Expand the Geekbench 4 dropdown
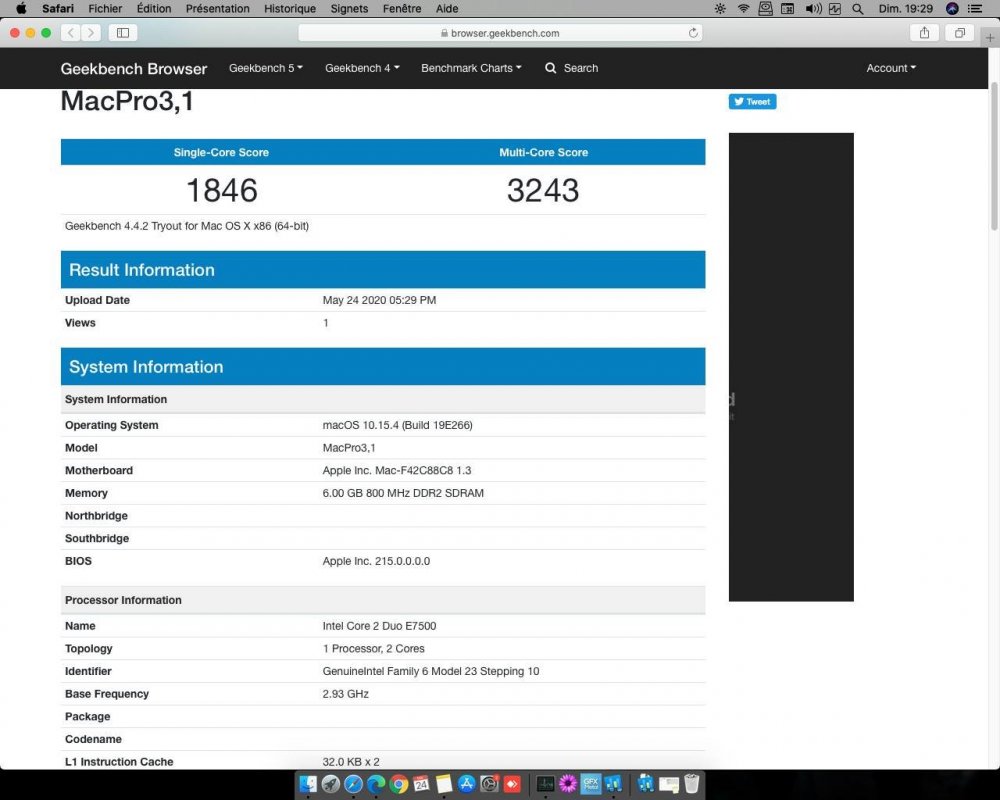Image resolution: width=1000 pixels, height=800 pixels. coord(362,68)
